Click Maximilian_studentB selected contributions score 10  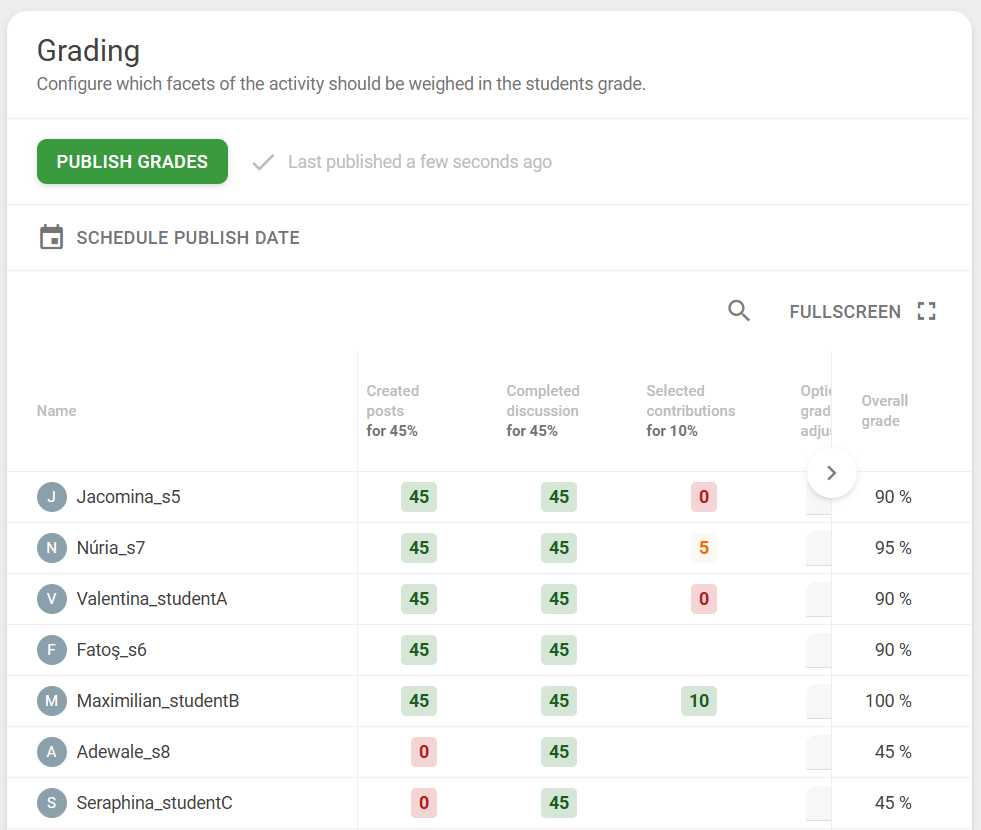699,701
